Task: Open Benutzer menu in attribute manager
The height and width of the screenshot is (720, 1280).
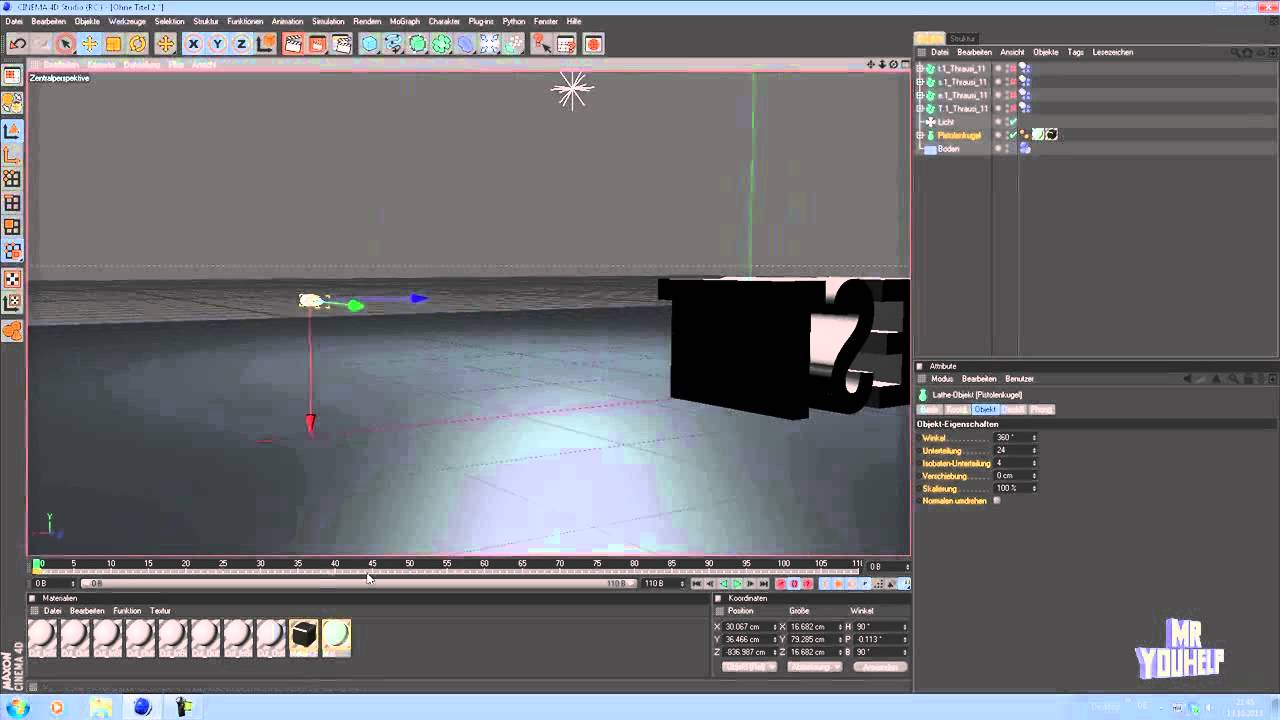Action: [1019, 379]
